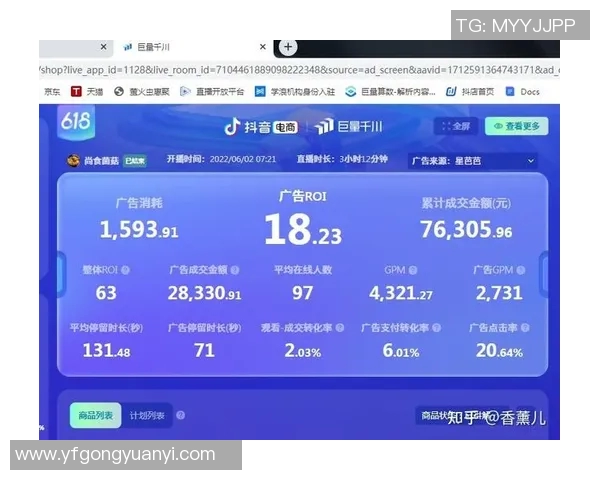This screenshot has height=480, width=600.
Task: Click the 整体ROI value 63
Action: pos(106,293)
